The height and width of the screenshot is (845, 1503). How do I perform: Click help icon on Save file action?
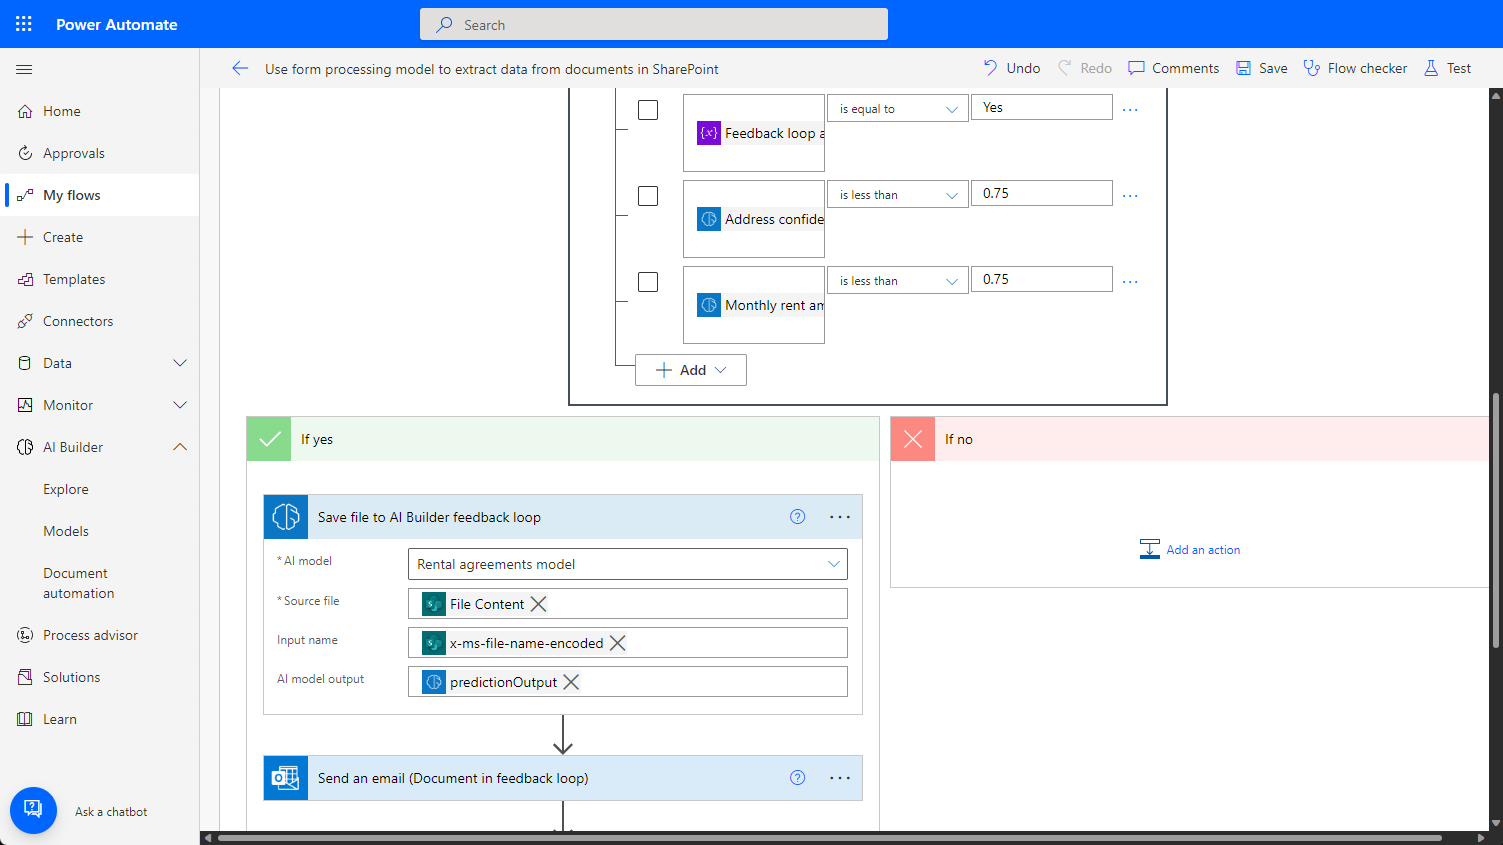point(797,517)
